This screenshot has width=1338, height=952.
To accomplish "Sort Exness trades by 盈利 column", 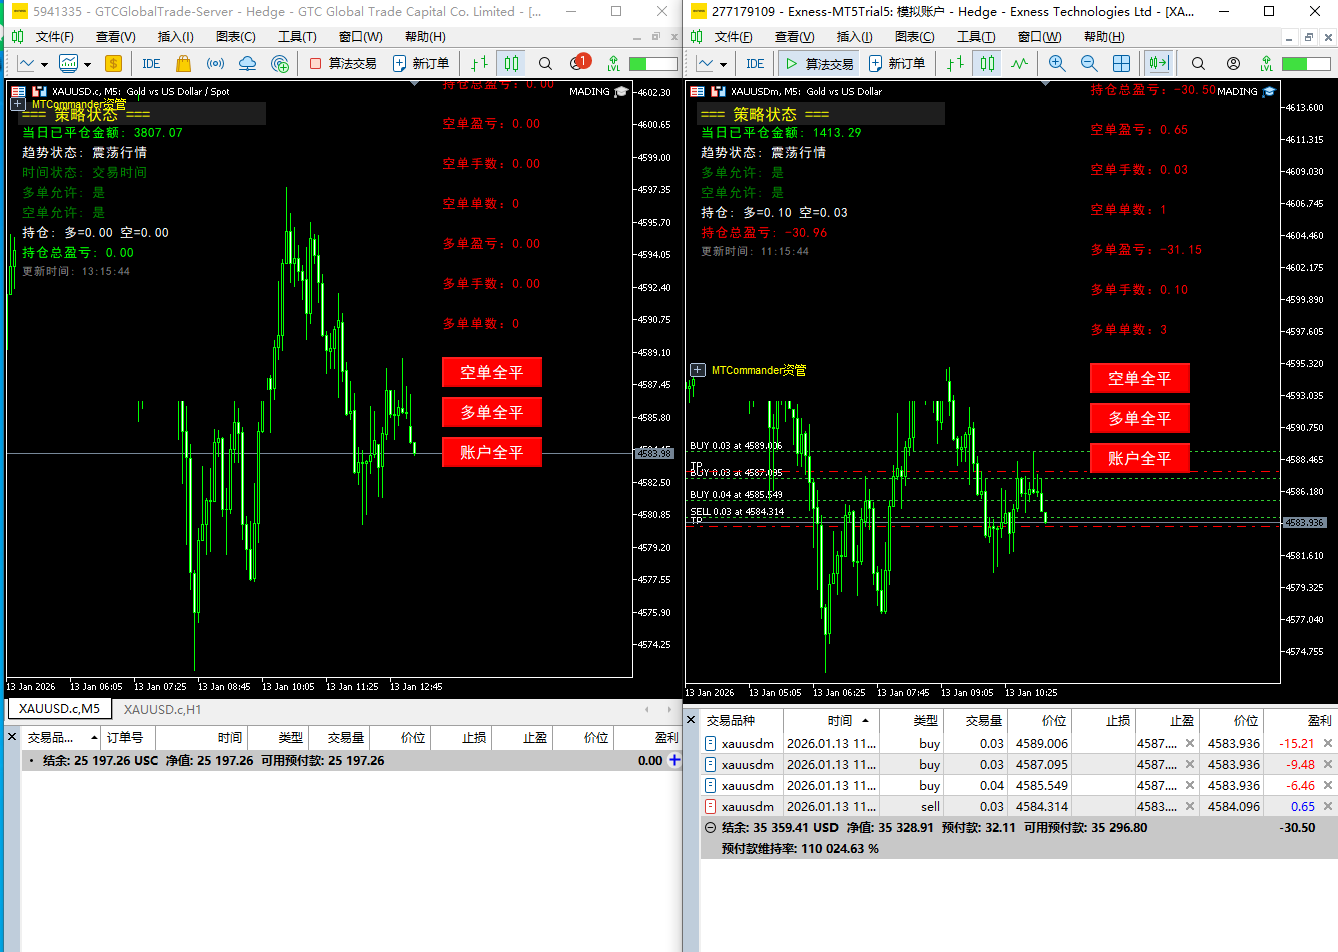I will click(1300, 720).
